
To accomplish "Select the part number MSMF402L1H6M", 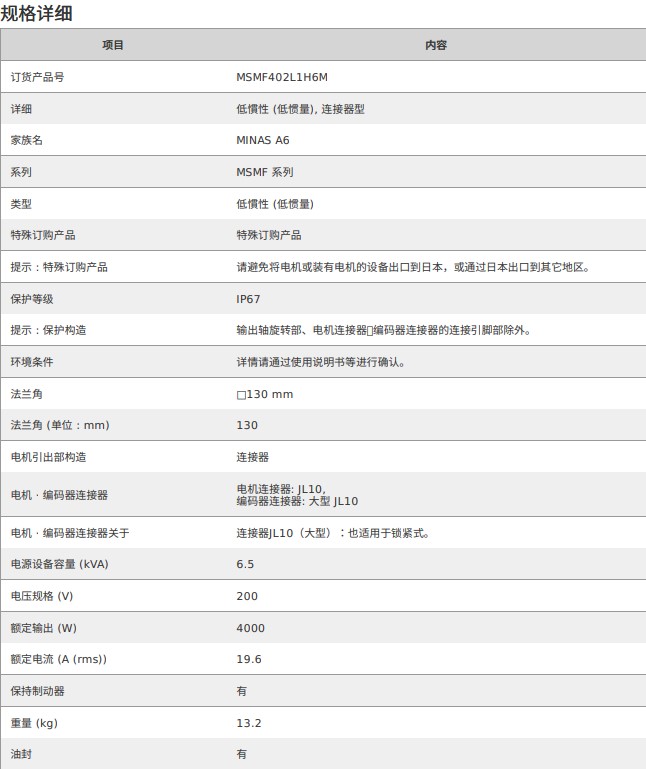I will [x=282, y=77].
